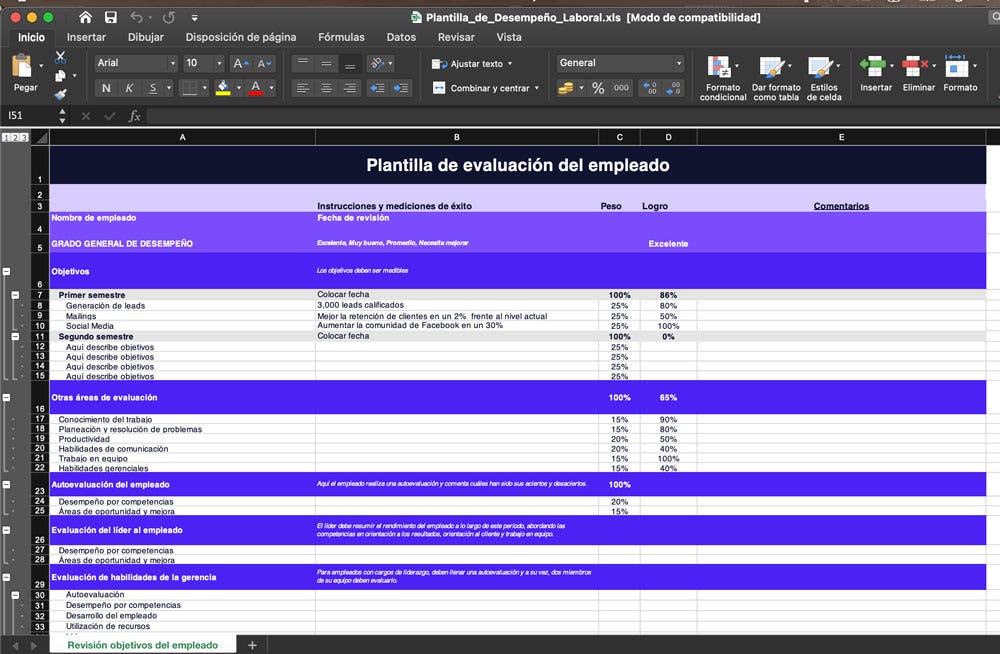
Task: Open the General number format dropdown
Action: pos(679,62)
